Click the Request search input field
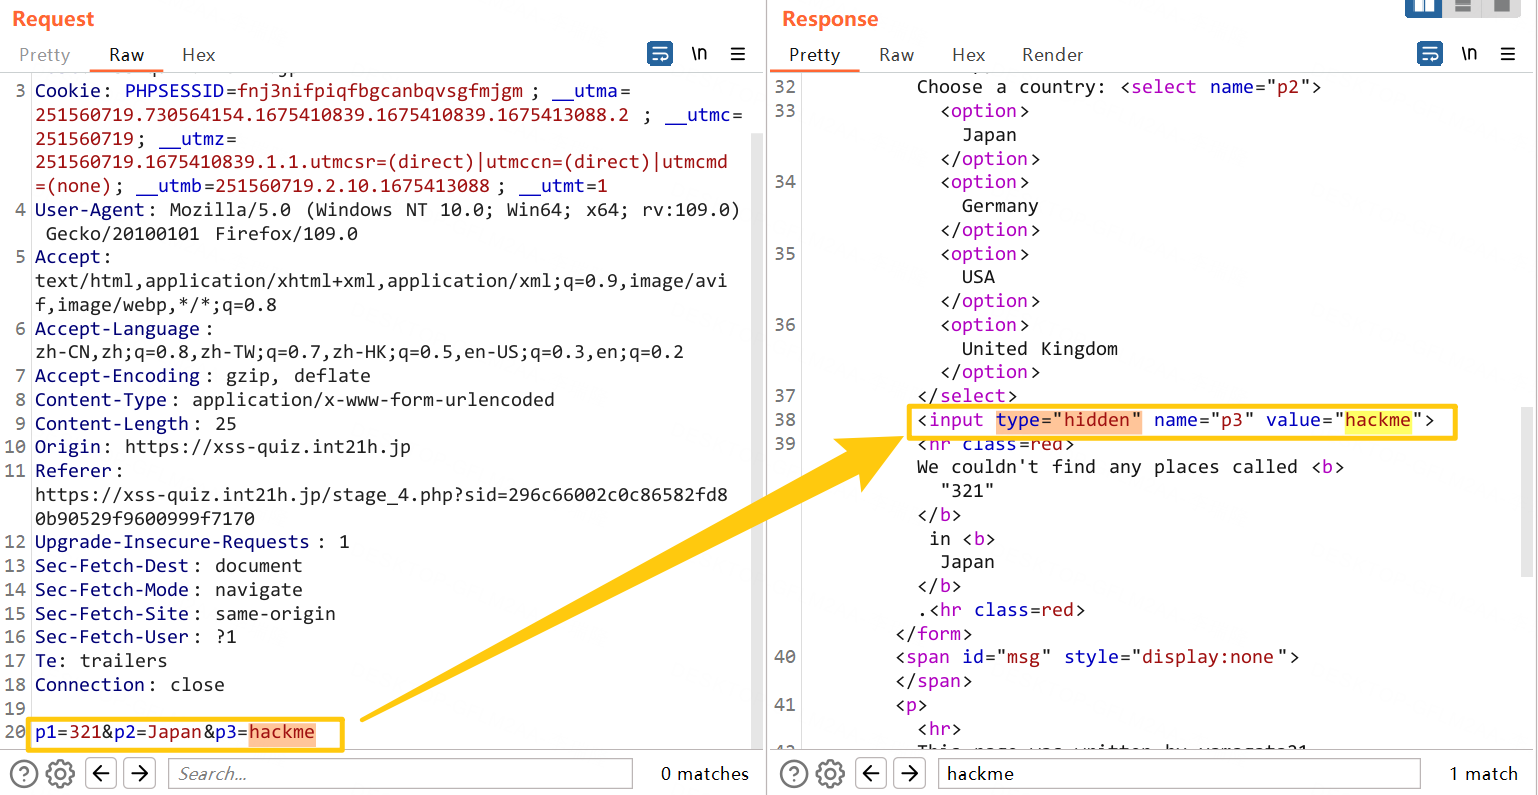 point(400,773)
